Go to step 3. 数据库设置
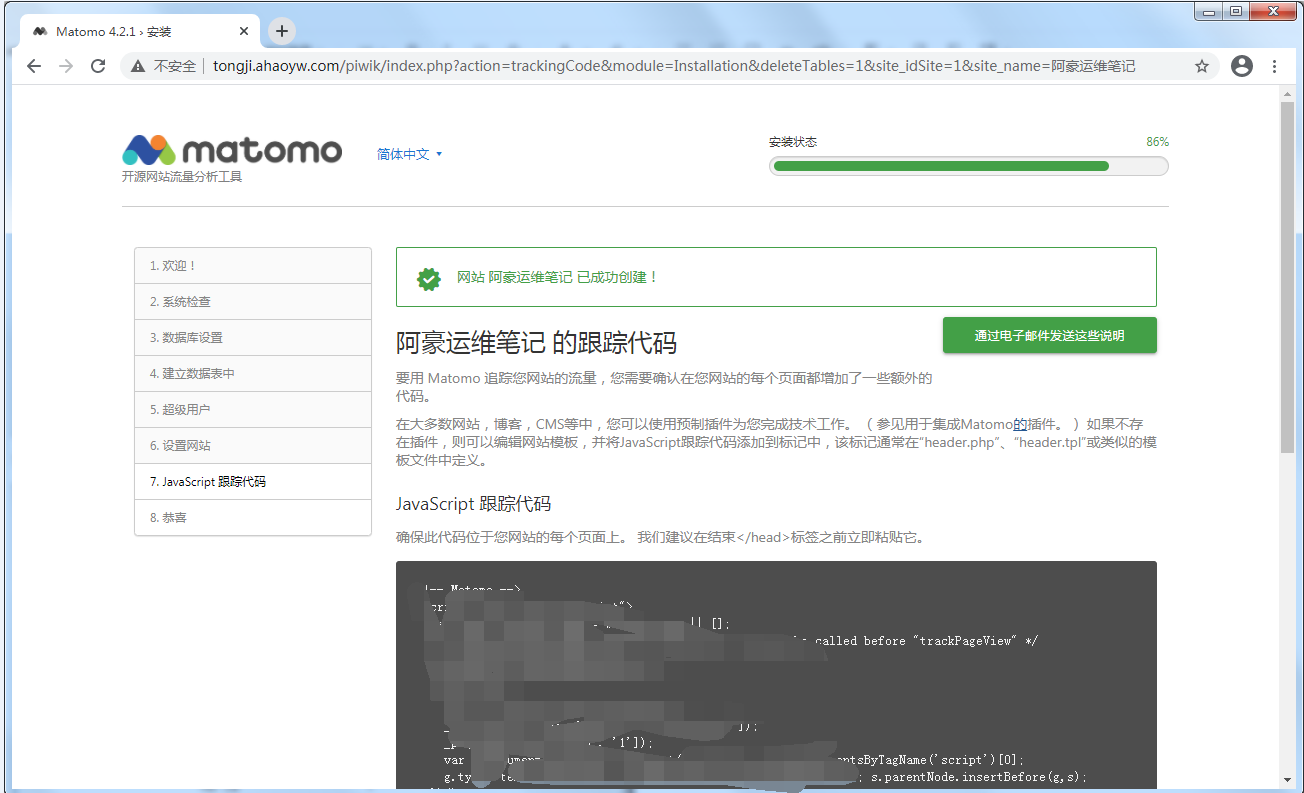Image resolution: width=1304 pixels, height=793 pixels. pyautogui.click(x=253, y=338)
